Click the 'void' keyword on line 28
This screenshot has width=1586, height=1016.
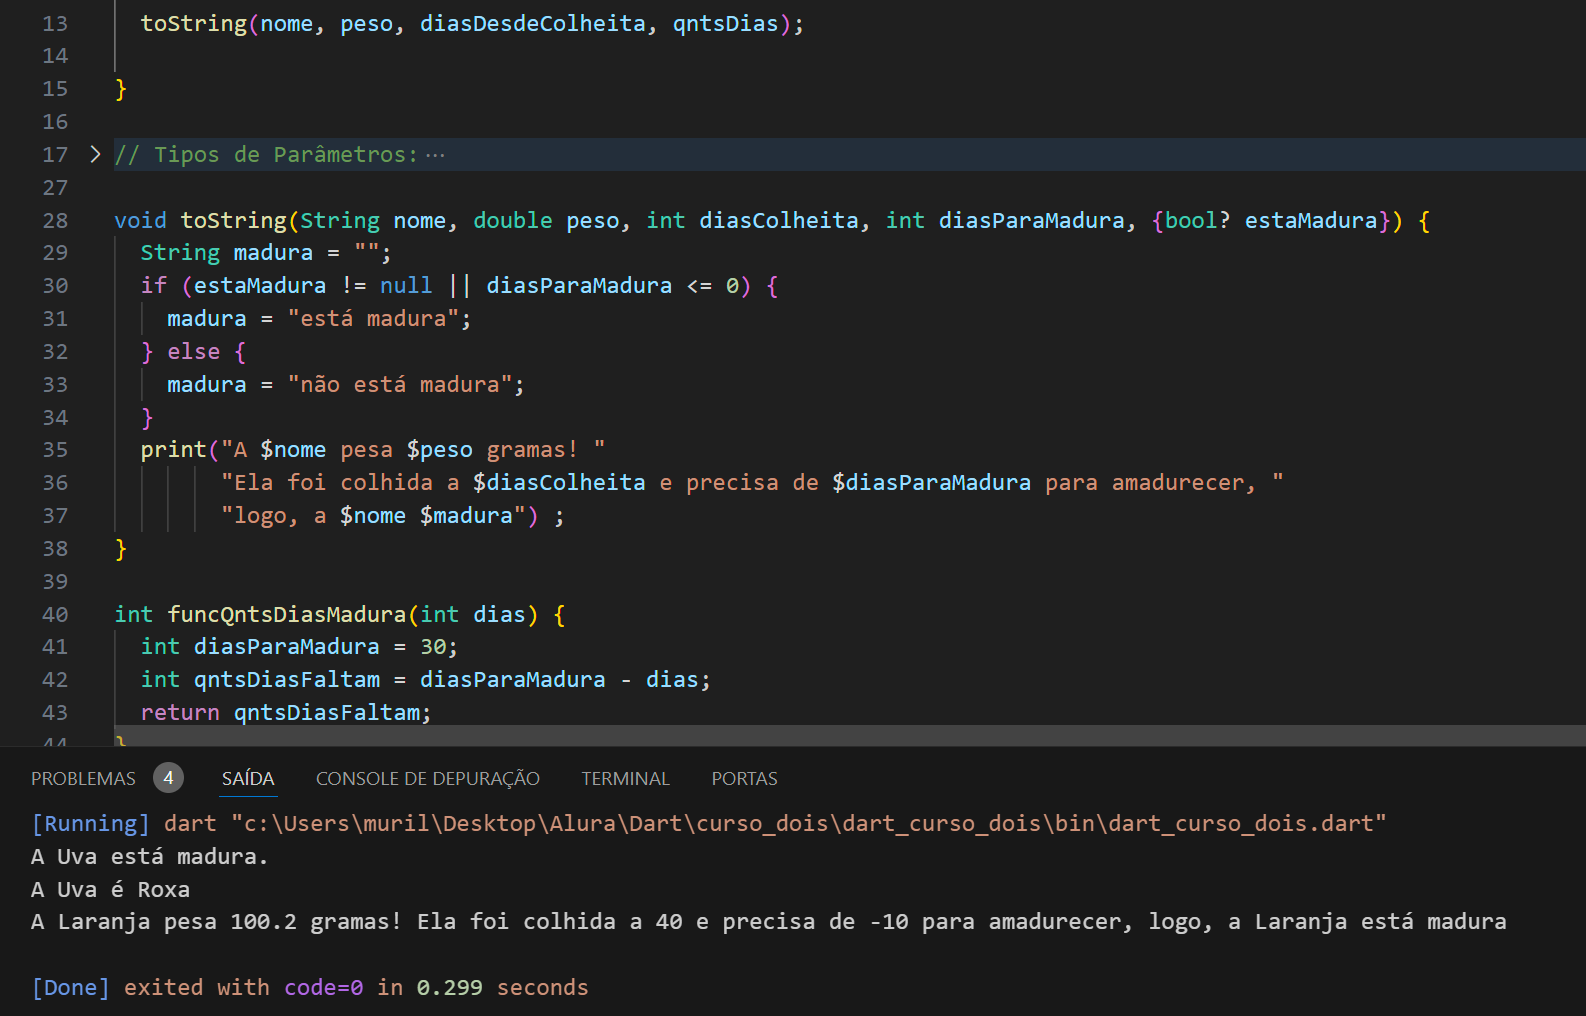[x=141, y=220]
